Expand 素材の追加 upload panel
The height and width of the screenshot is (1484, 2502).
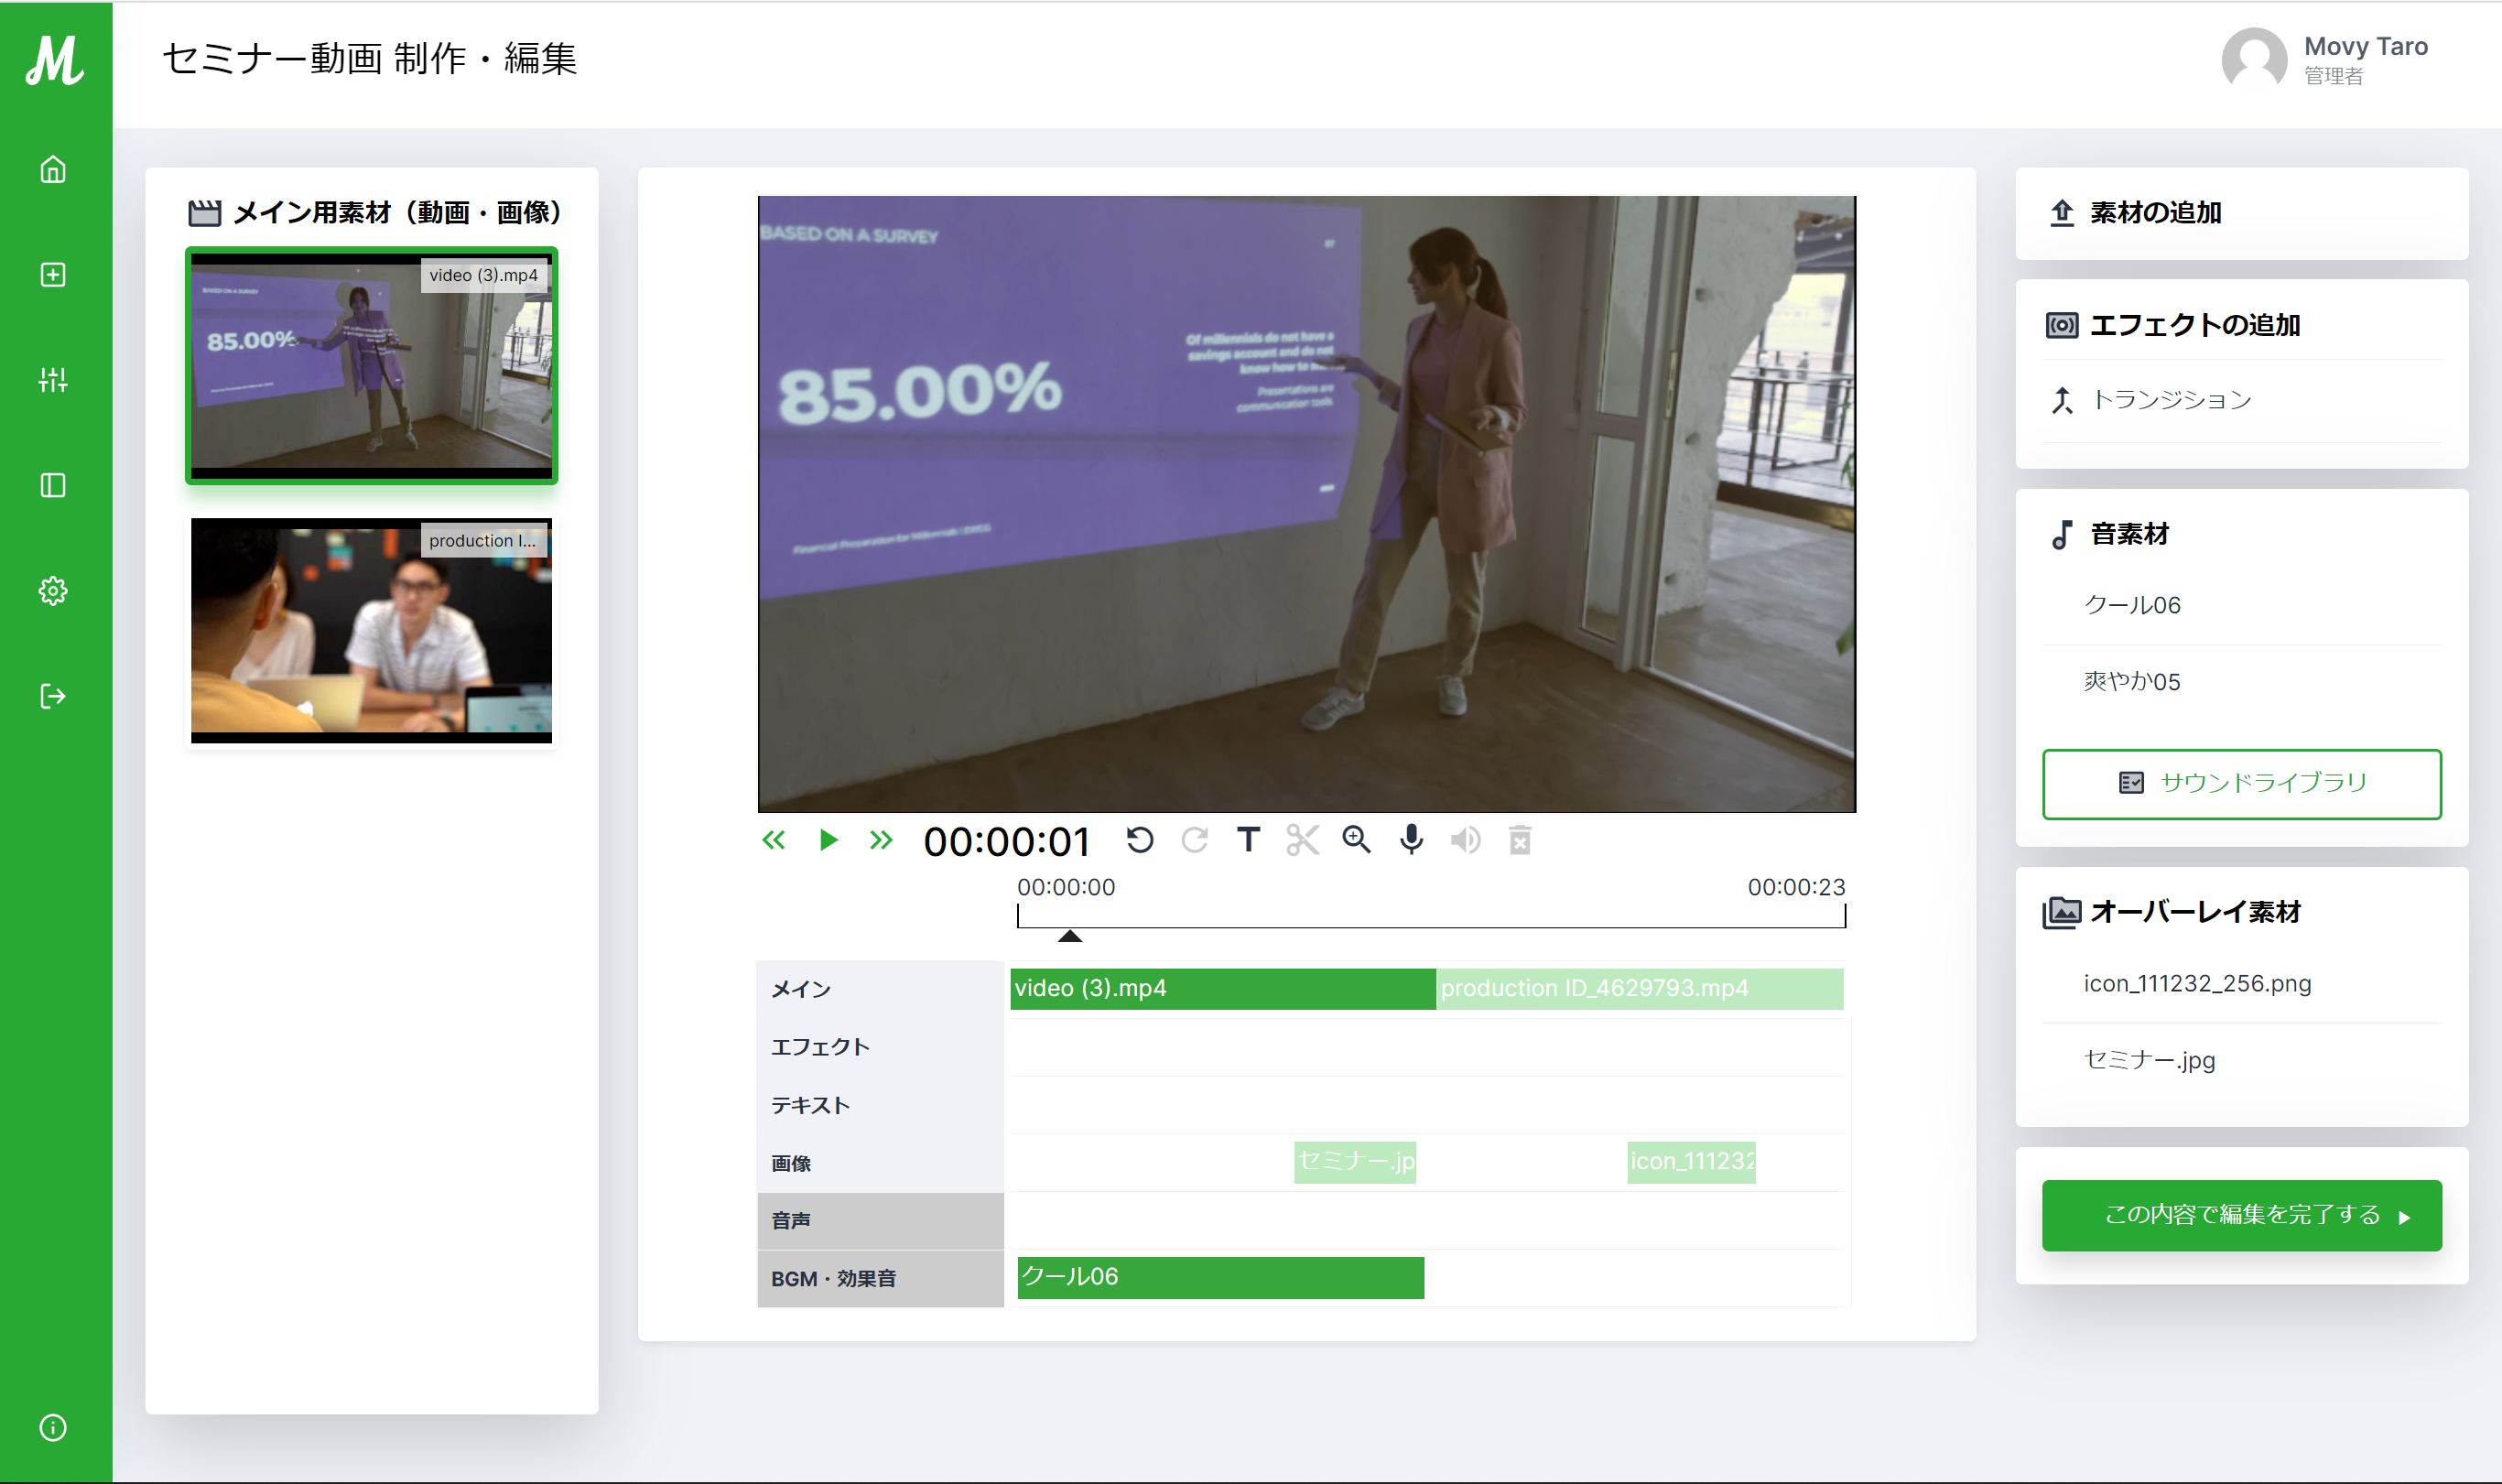point(2155,213)
